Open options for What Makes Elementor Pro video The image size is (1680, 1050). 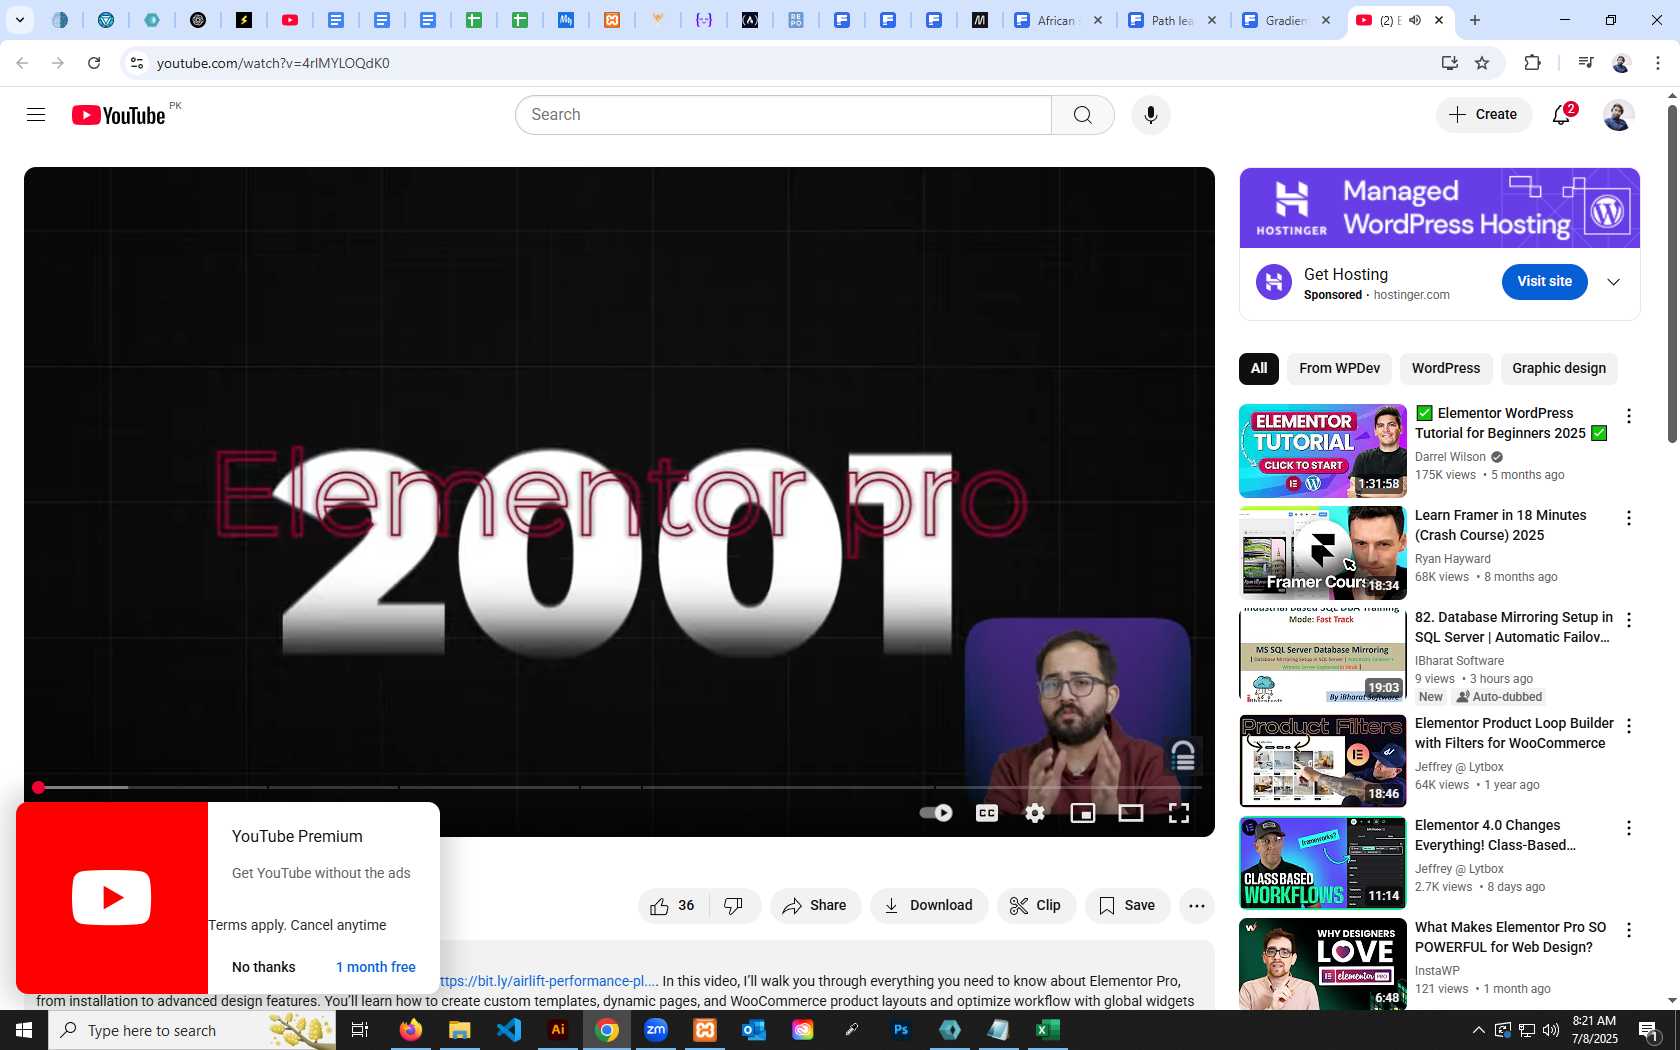(x=1629, y=930)
